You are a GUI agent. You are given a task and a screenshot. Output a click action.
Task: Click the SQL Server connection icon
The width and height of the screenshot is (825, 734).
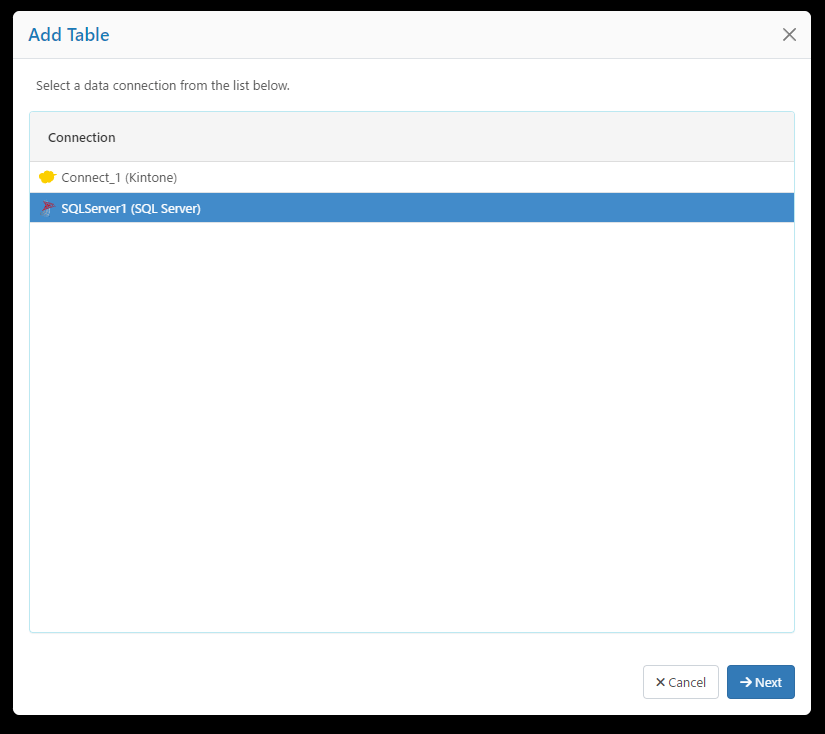tap(46, 208)
